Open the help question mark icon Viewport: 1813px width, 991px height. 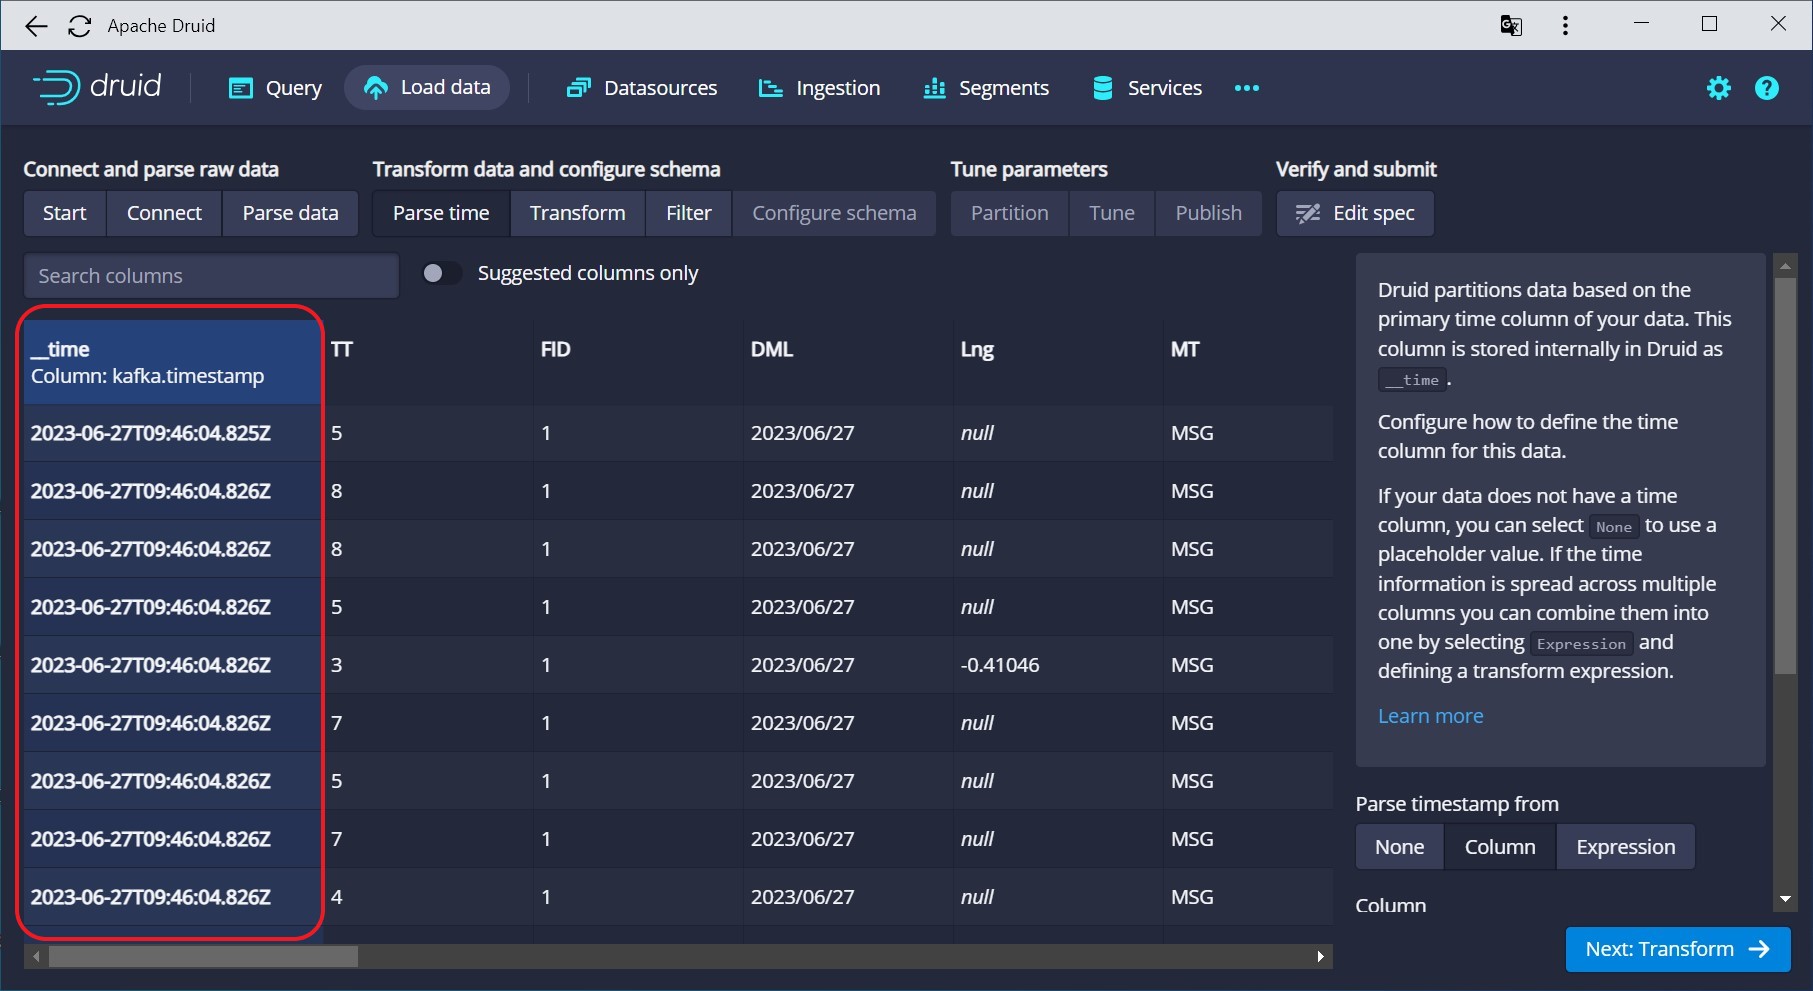pos(1766,88)
